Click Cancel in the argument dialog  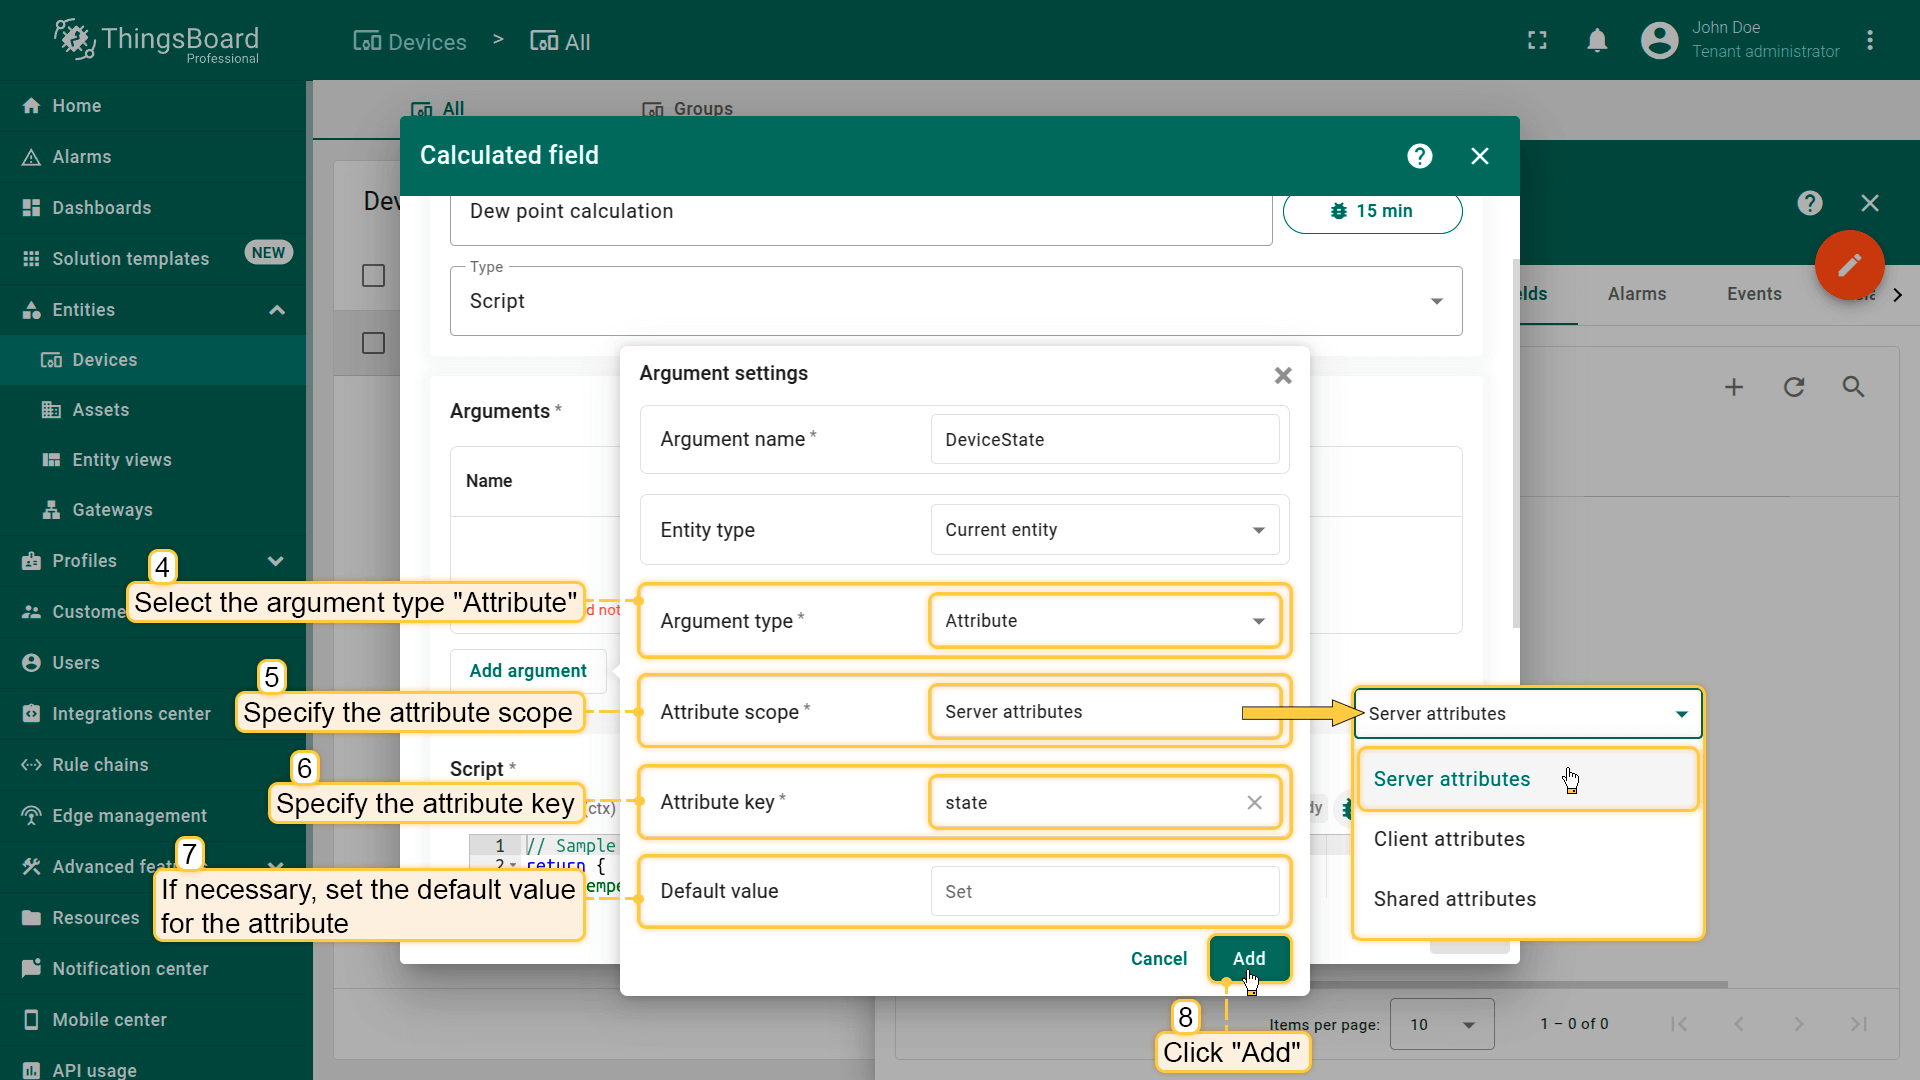click(x=1158, y=959)
